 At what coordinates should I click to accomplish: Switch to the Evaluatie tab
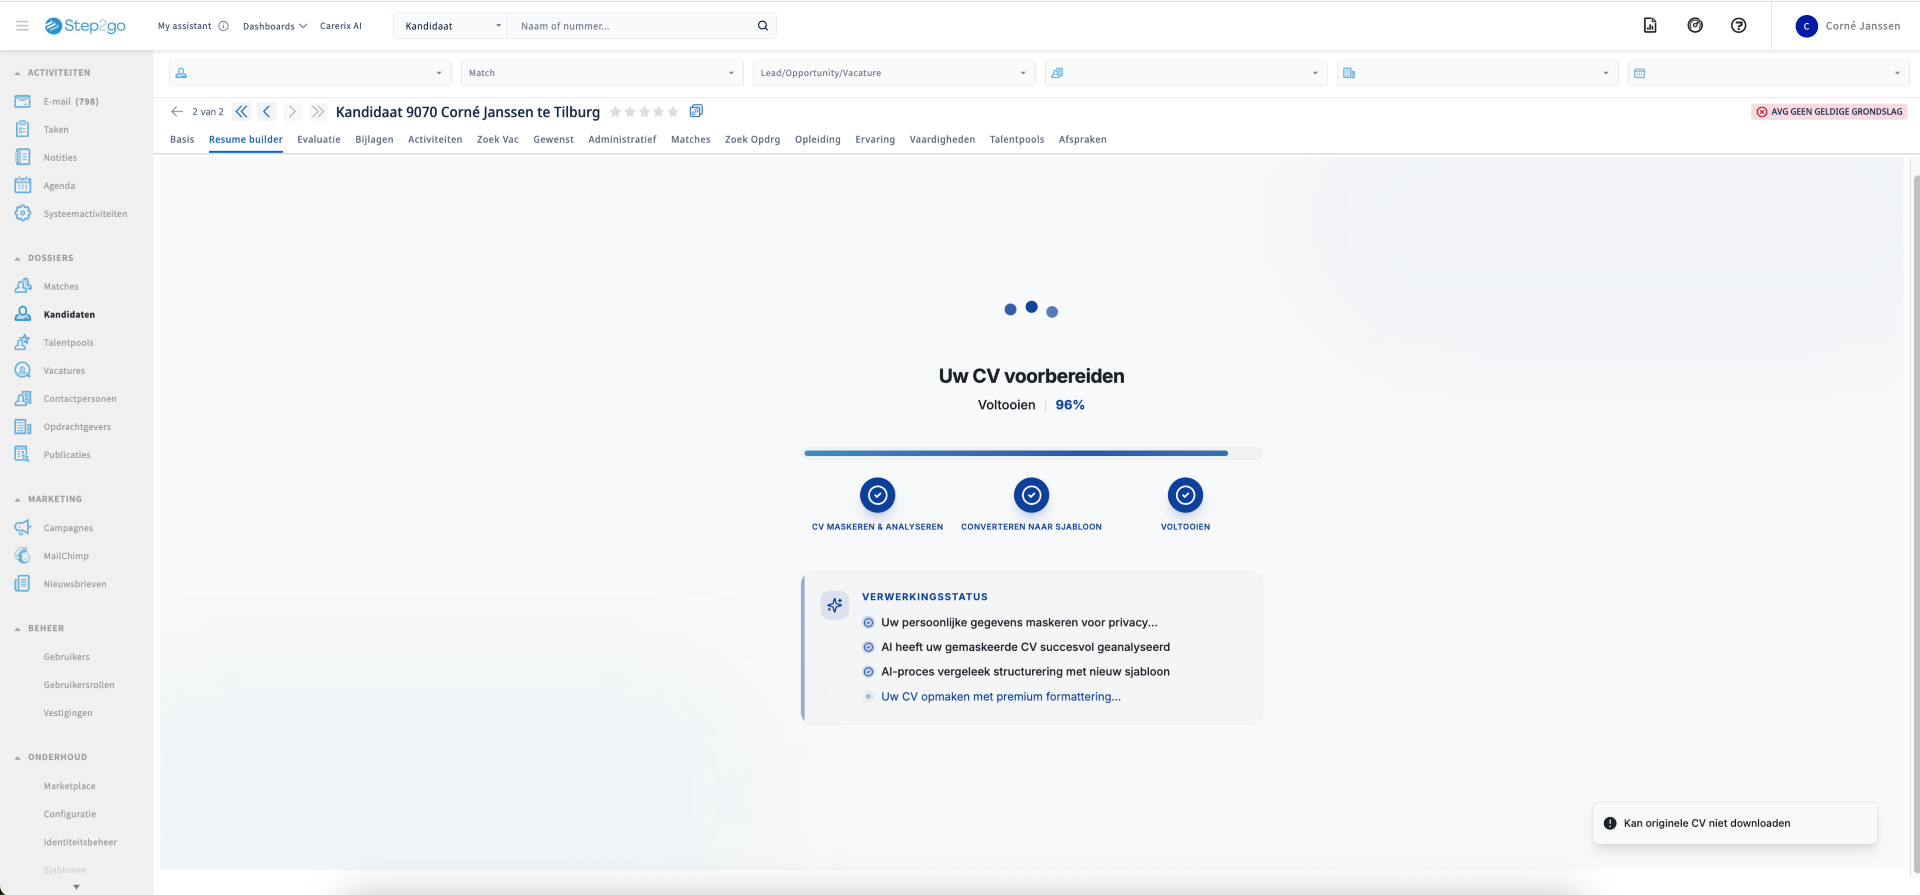tap(319, 140)
